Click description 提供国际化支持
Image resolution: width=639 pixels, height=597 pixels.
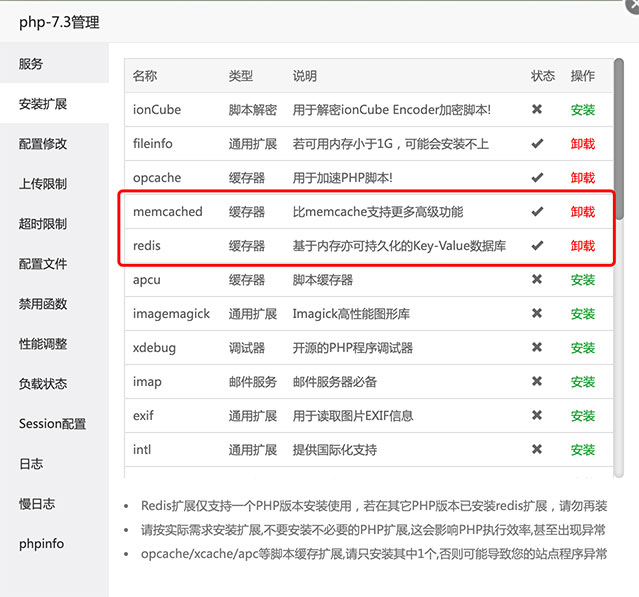[335, 450]
